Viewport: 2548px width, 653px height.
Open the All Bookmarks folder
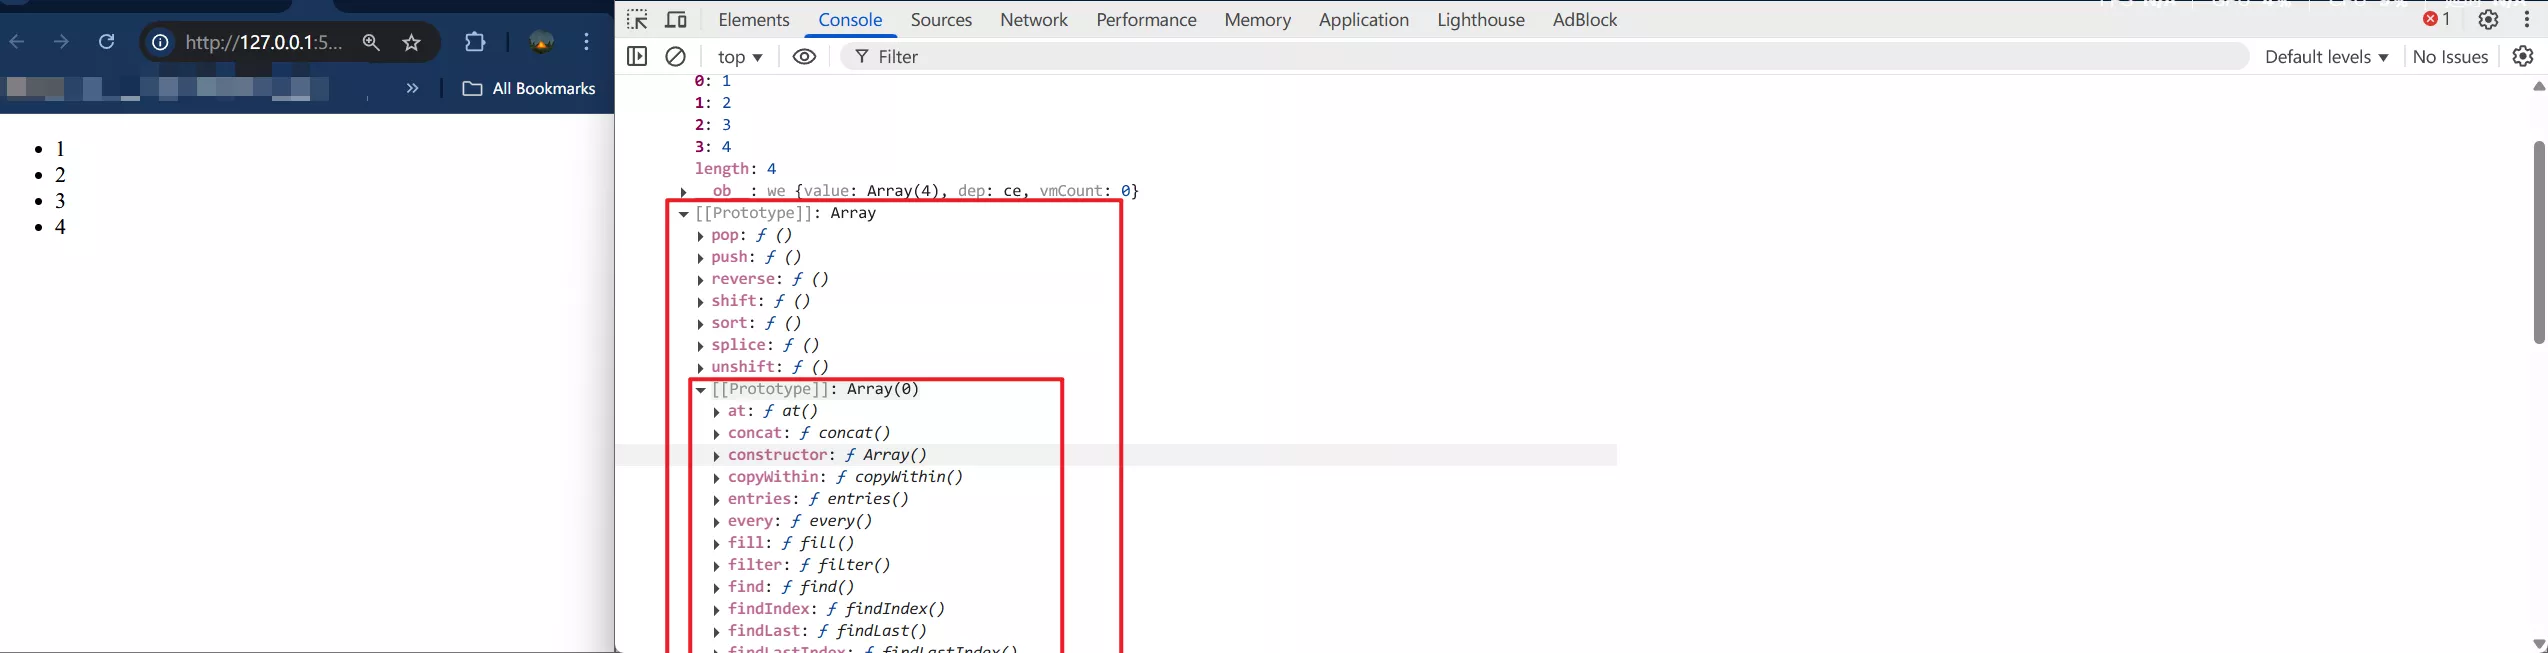tap(529, 89)
